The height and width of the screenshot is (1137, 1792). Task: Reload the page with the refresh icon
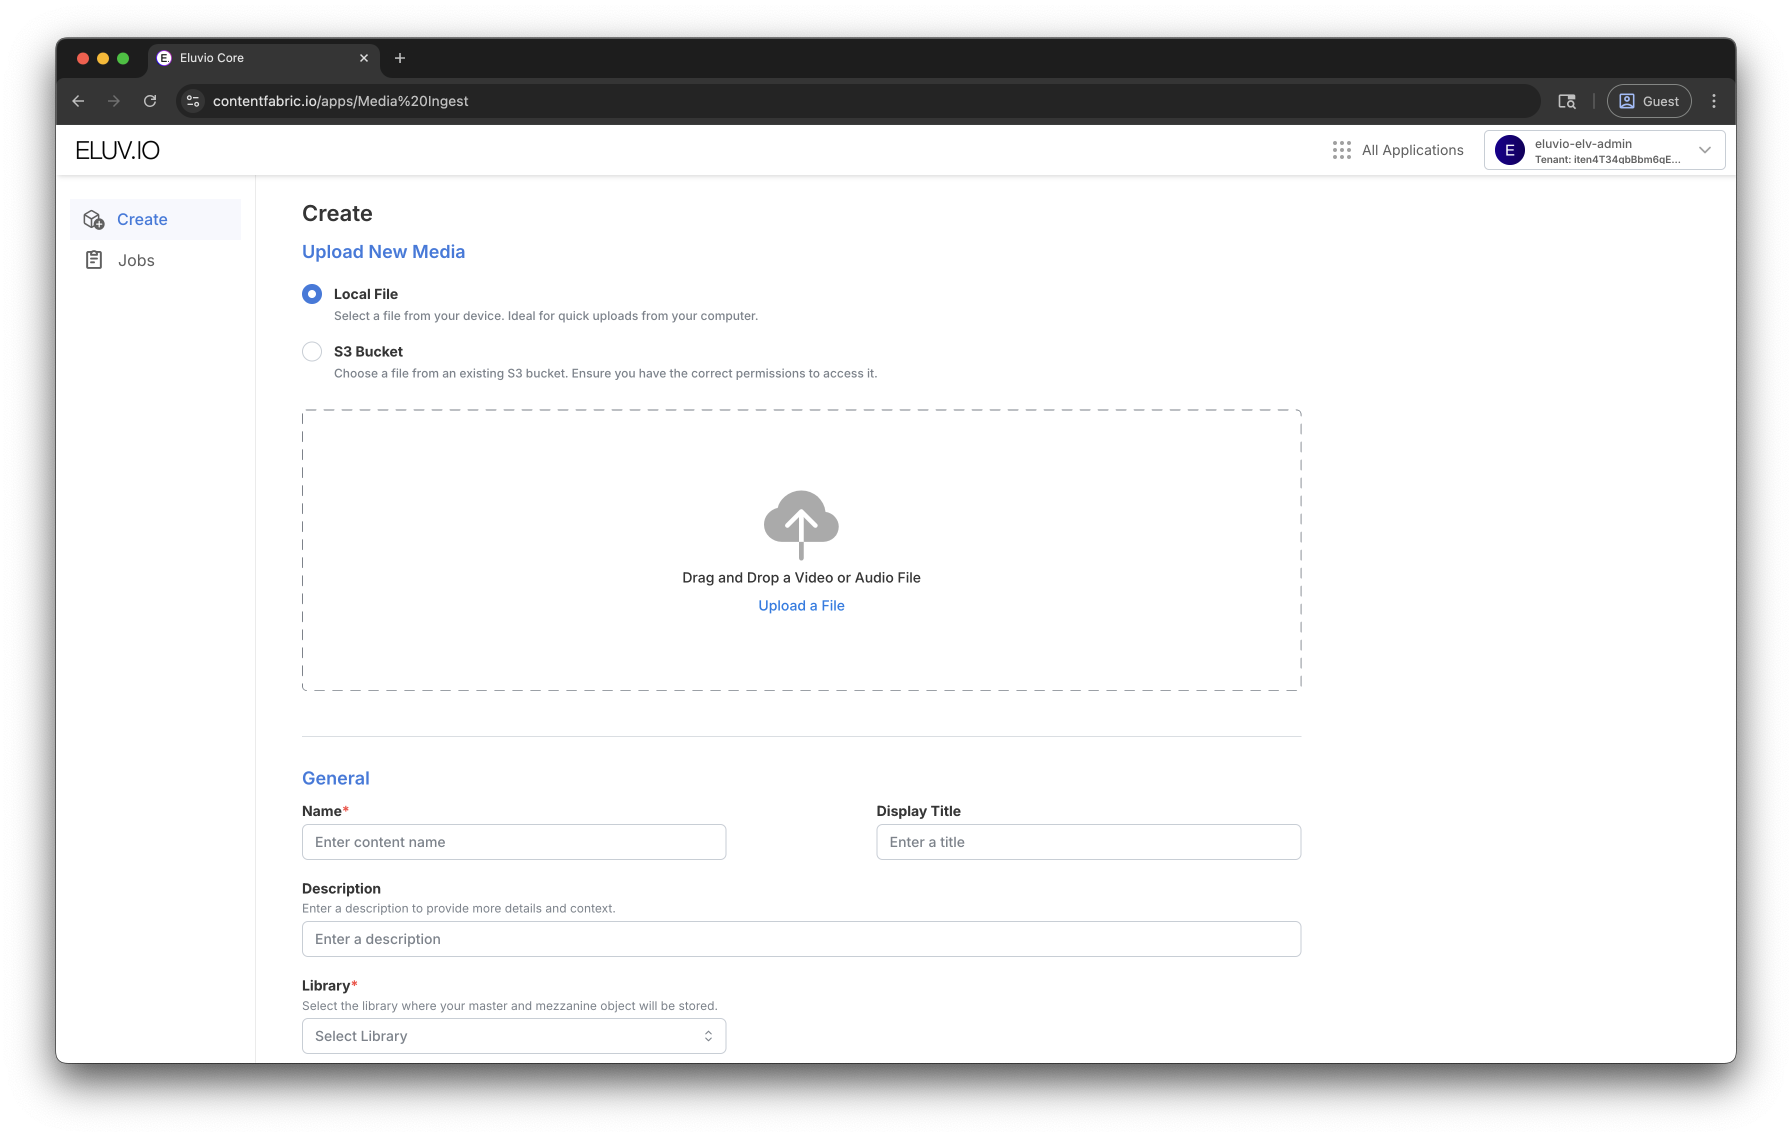pyautogui.click(x=150, y=101)
